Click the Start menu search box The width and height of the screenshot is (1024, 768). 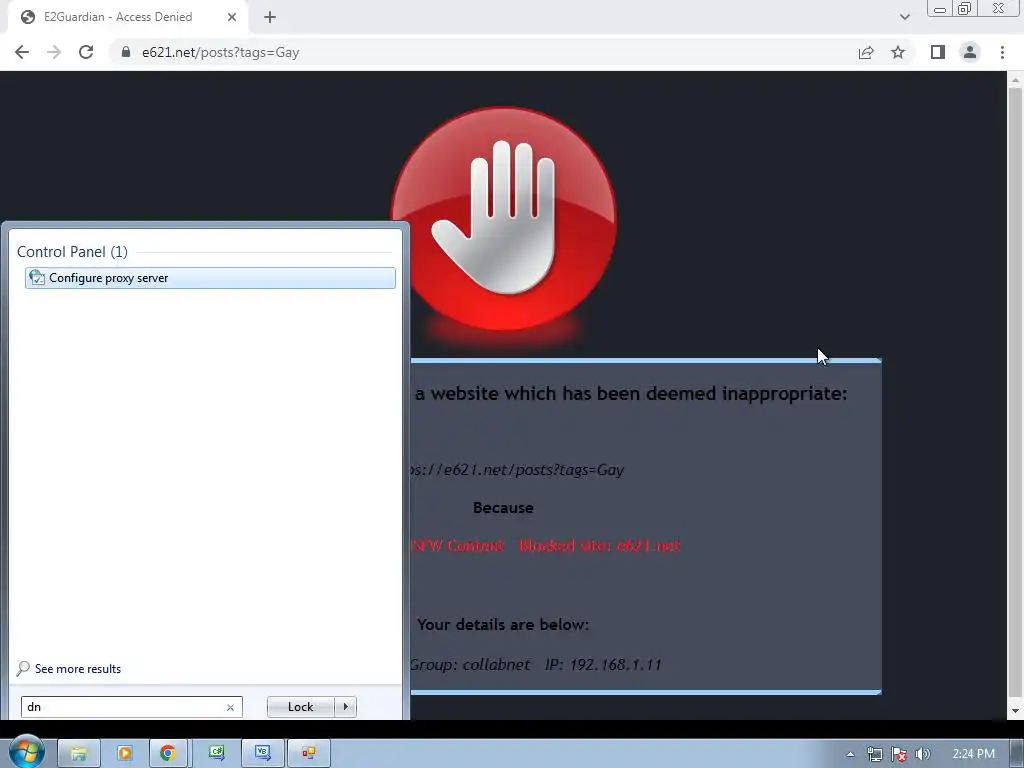tap(131, 707)
